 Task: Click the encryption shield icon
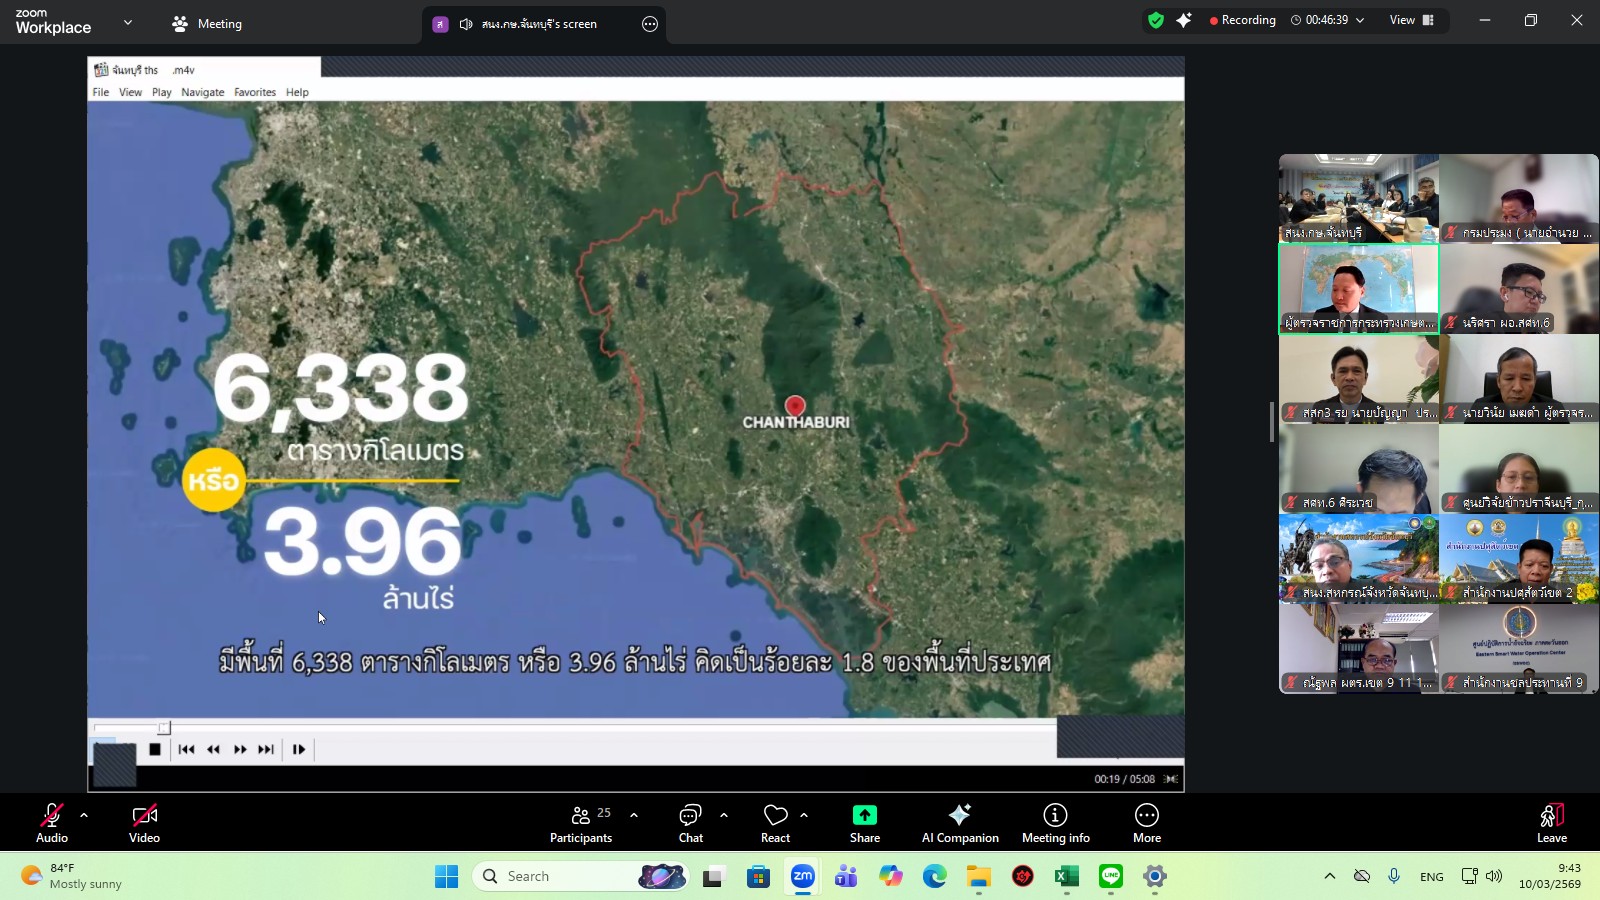1156,20
